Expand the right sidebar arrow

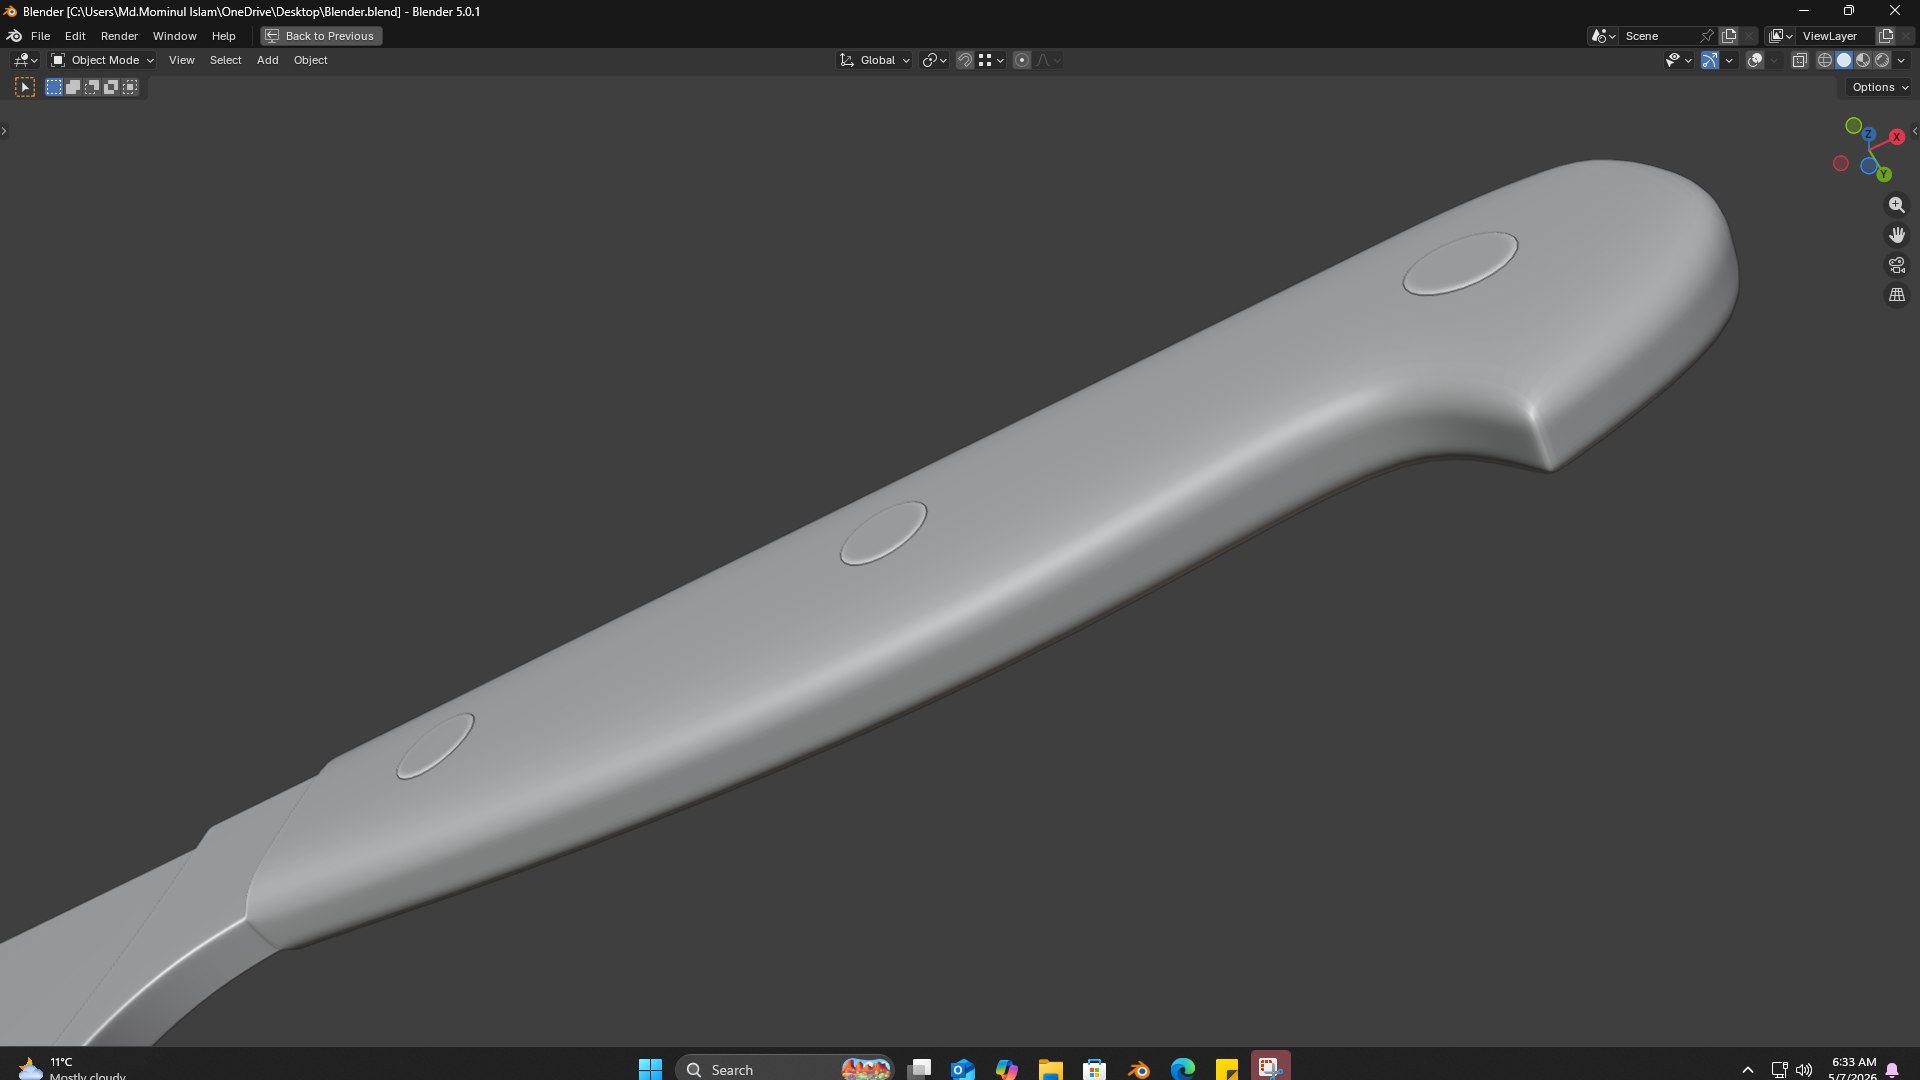(1914, 131)
